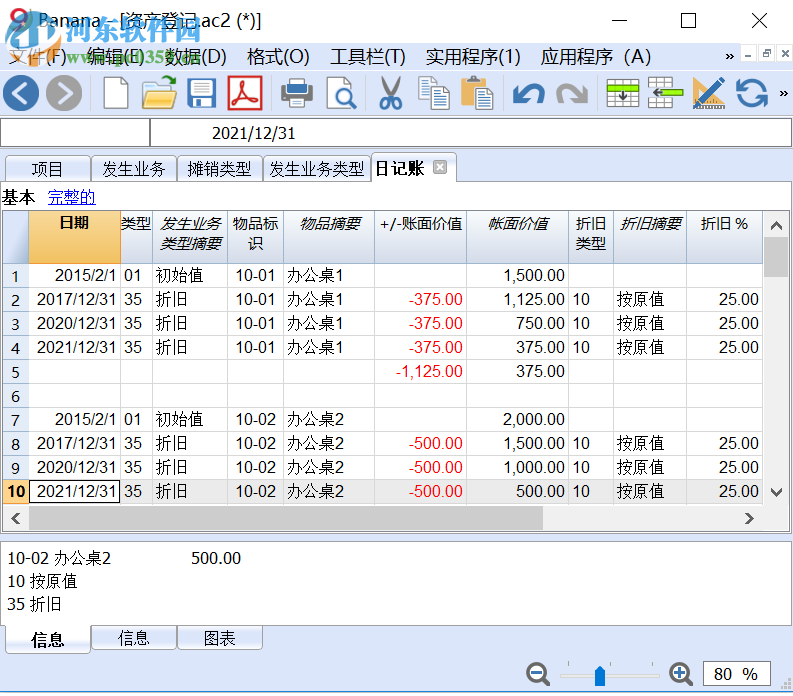Open the 图表 bottom tab
Image resolution: width=793 pixels, height=696 pixels.
pos(220,638)
